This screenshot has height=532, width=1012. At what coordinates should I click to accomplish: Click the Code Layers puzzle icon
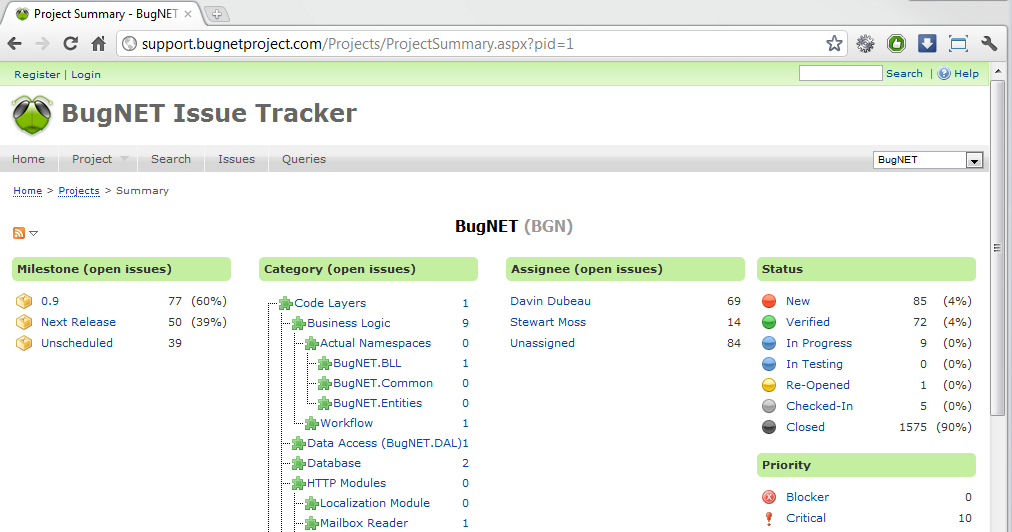pos(286,303)
